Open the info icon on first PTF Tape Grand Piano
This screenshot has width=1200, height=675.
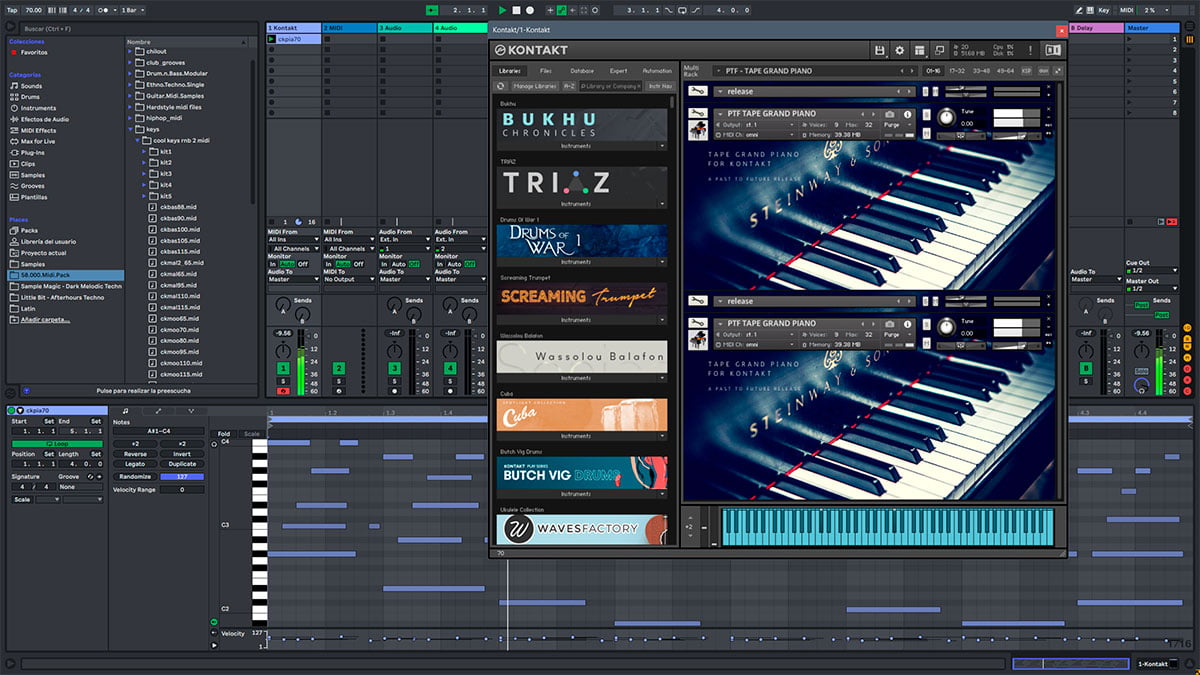coord(907,115)
